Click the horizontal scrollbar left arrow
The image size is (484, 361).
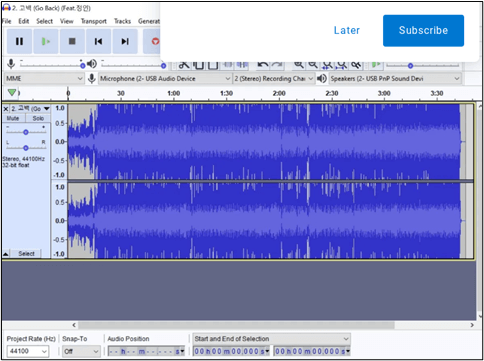coord(74,325)
